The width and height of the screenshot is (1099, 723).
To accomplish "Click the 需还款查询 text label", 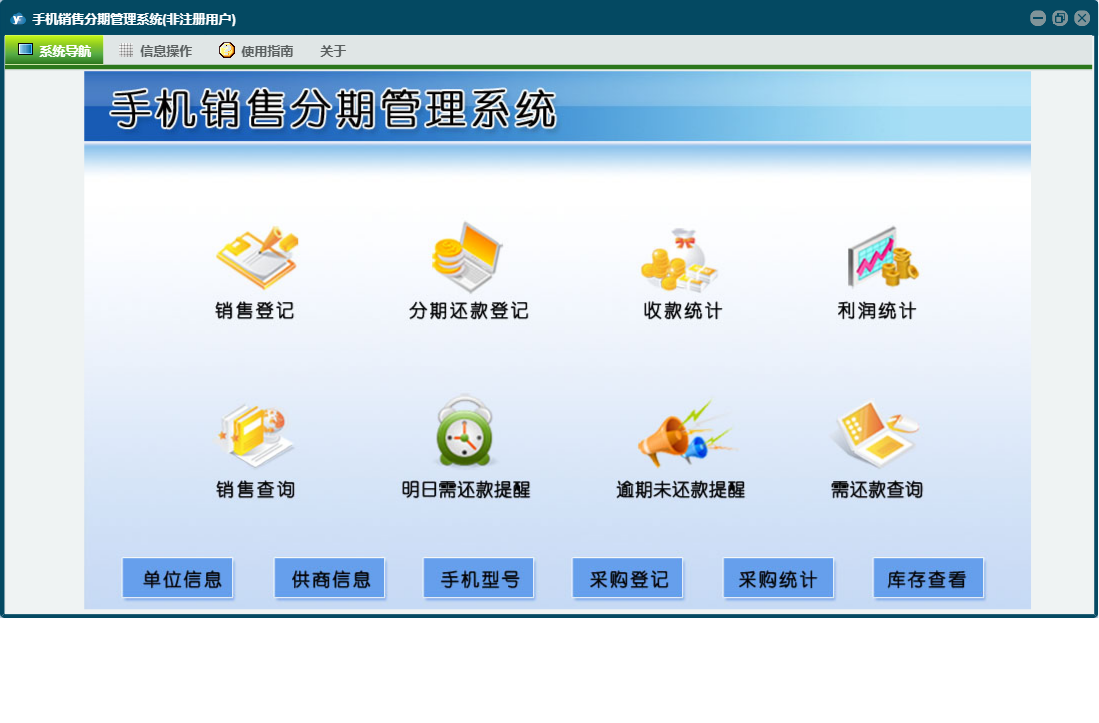I will 877,489.
